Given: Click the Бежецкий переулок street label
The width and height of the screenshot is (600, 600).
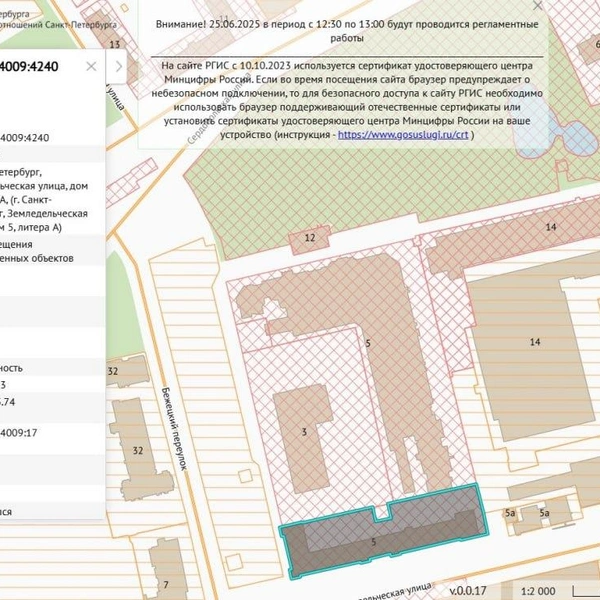Looking at the screenshot, I should click(174, 429).
